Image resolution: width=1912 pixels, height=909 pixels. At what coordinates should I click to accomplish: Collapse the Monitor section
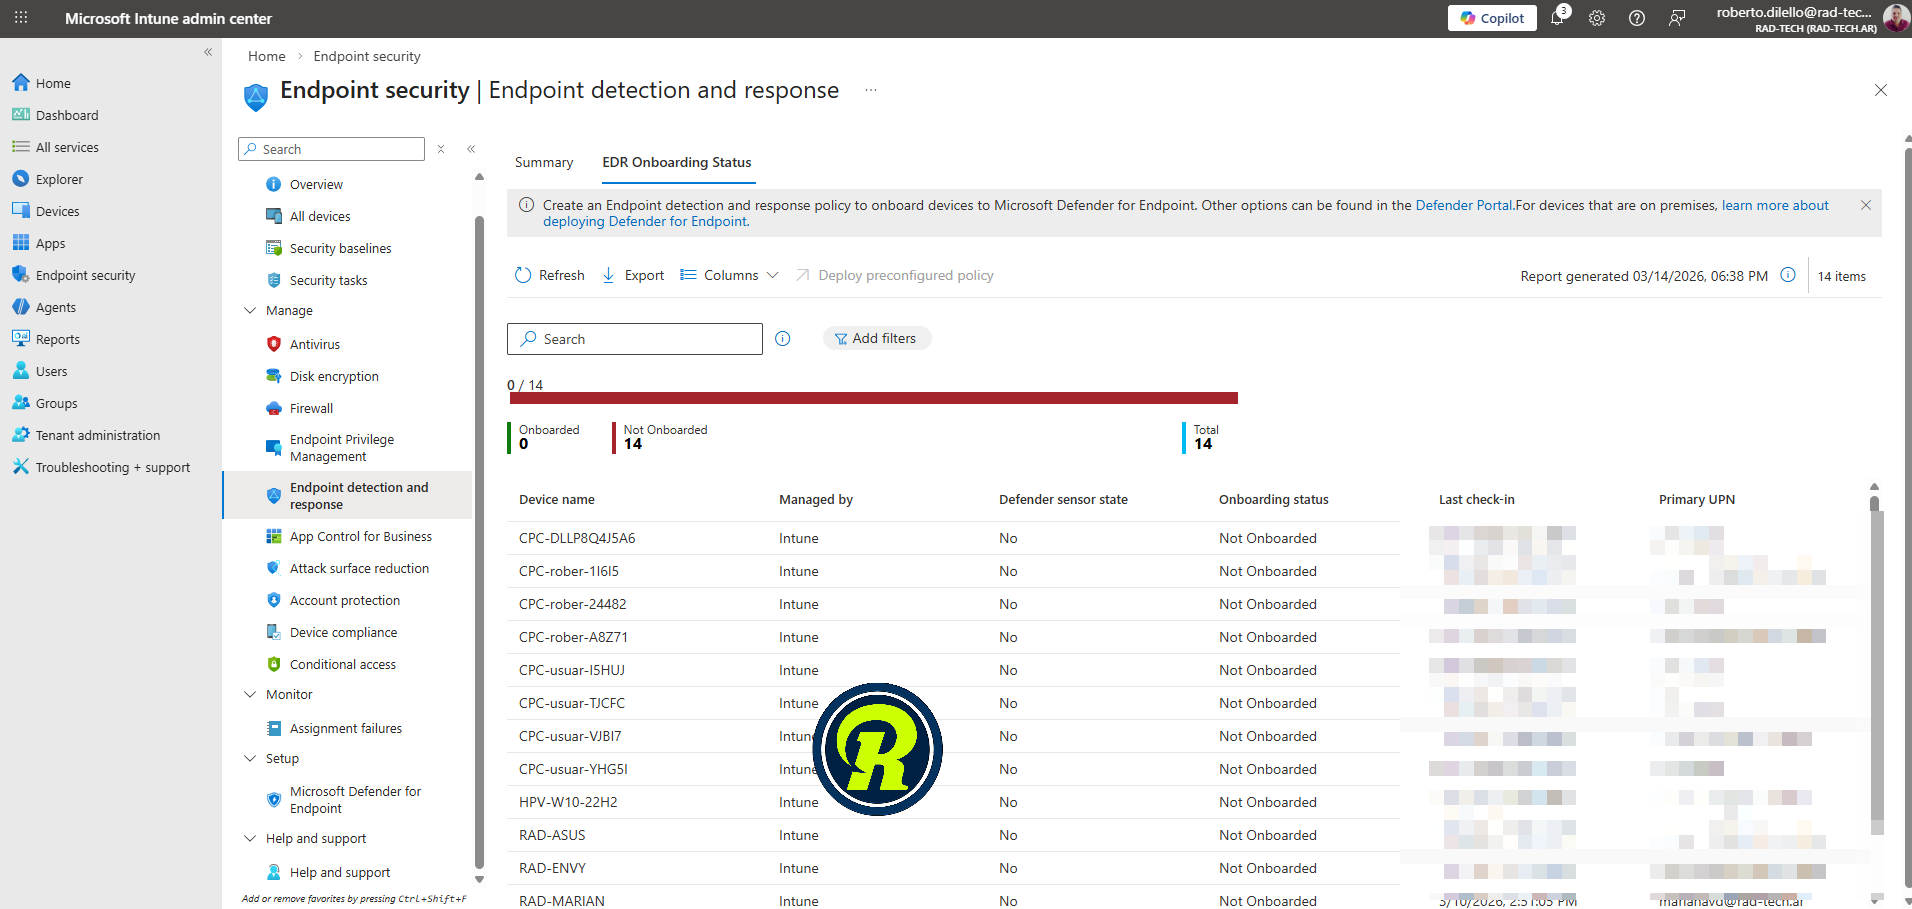coord(250,695)
